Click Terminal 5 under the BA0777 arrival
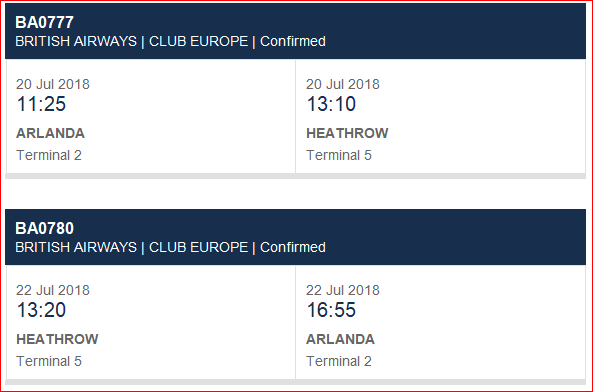Screen dimensions: 593x392 pos(339,155)
